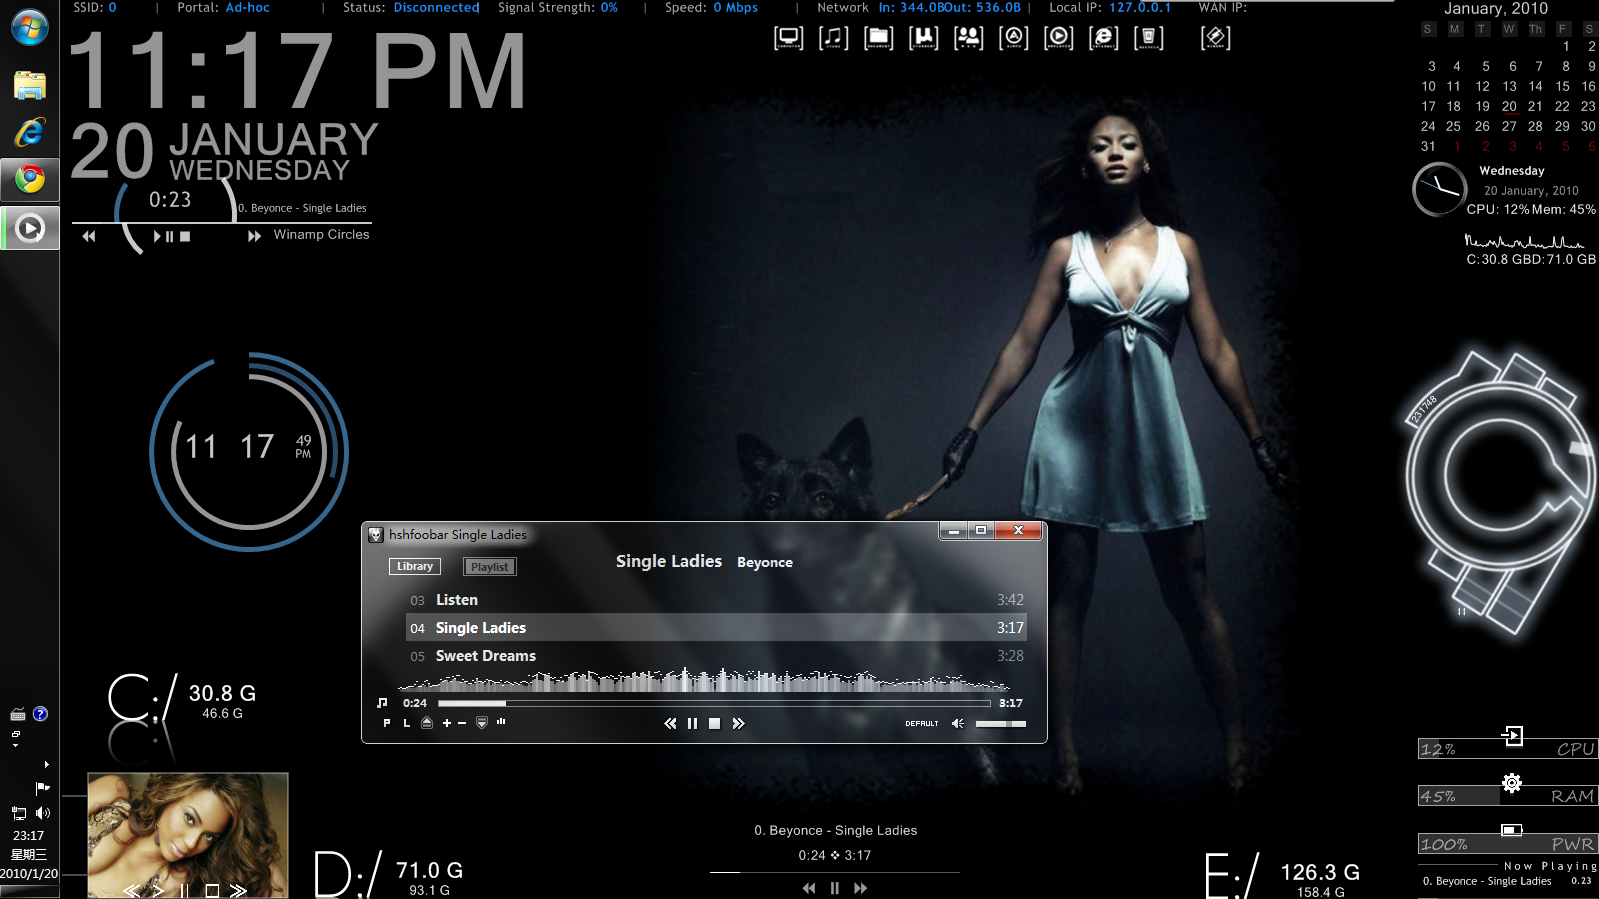Pause on the bottom center player widget
This screenshot has width=1599, height=899.
835,888
